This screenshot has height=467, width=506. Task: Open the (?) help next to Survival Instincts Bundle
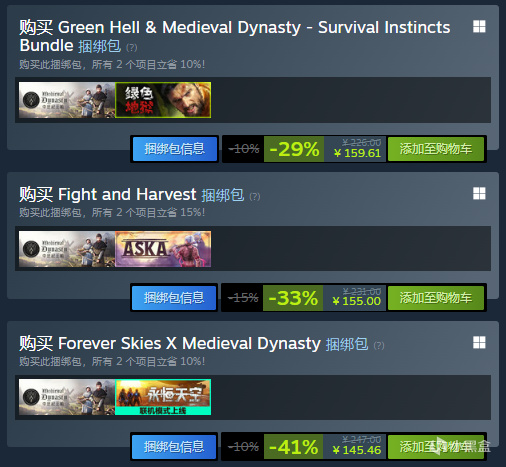pyautogui.click(x=132, y=48)
